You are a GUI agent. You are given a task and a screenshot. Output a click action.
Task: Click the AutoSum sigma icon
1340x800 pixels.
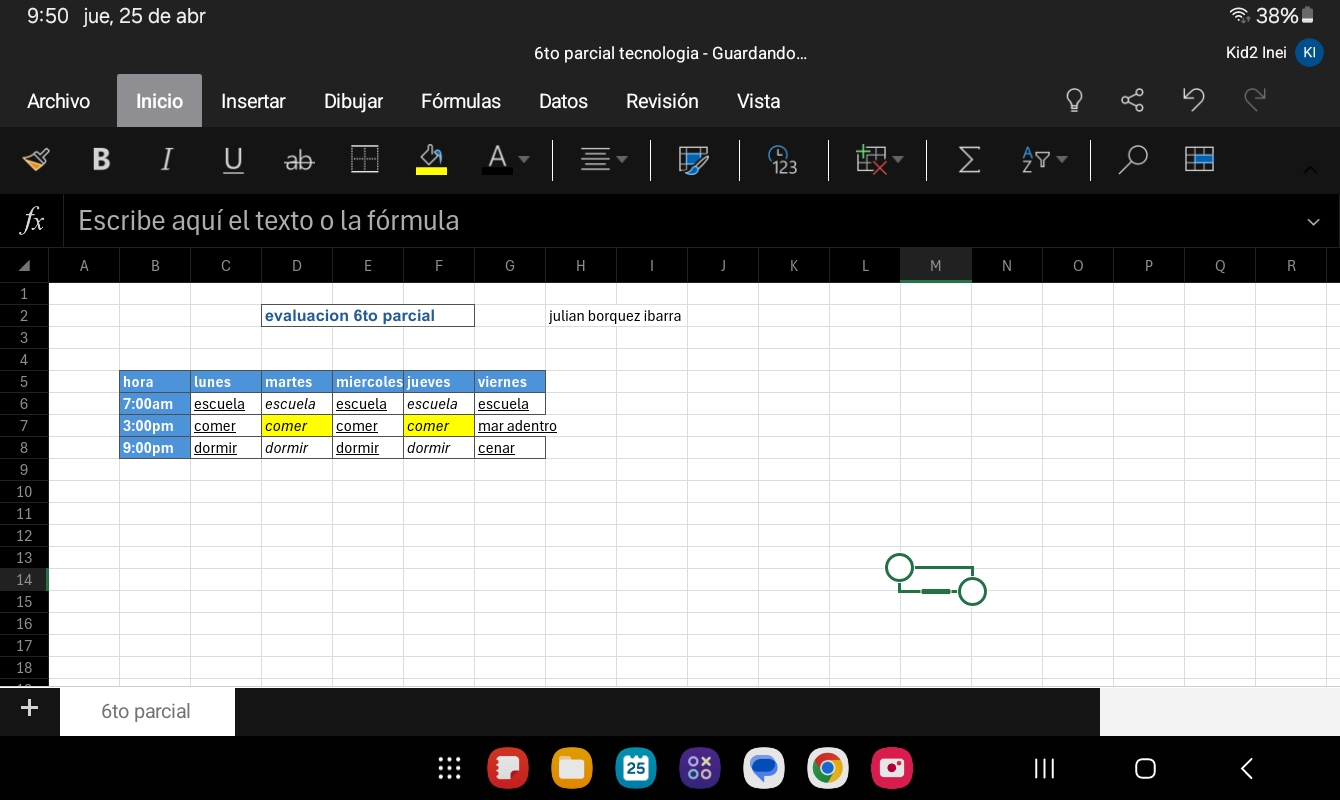[x=968, y=160]
